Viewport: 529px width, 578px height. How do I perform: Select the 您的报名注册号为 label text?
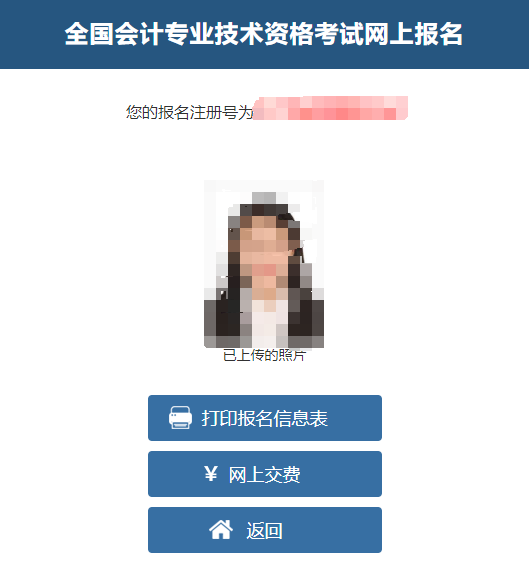(190, 112)
